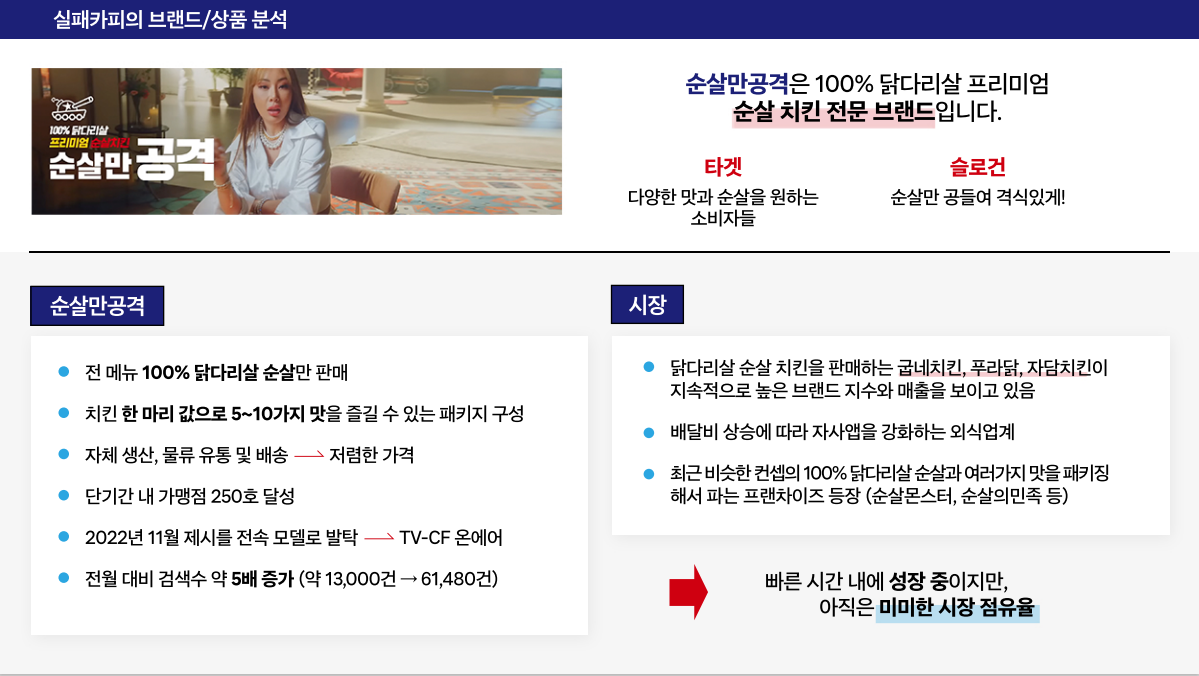Click bullet 자체 생산, 물류 유통 및 배송
Viewport: 1199px width, 676px height.
point(186,455)
